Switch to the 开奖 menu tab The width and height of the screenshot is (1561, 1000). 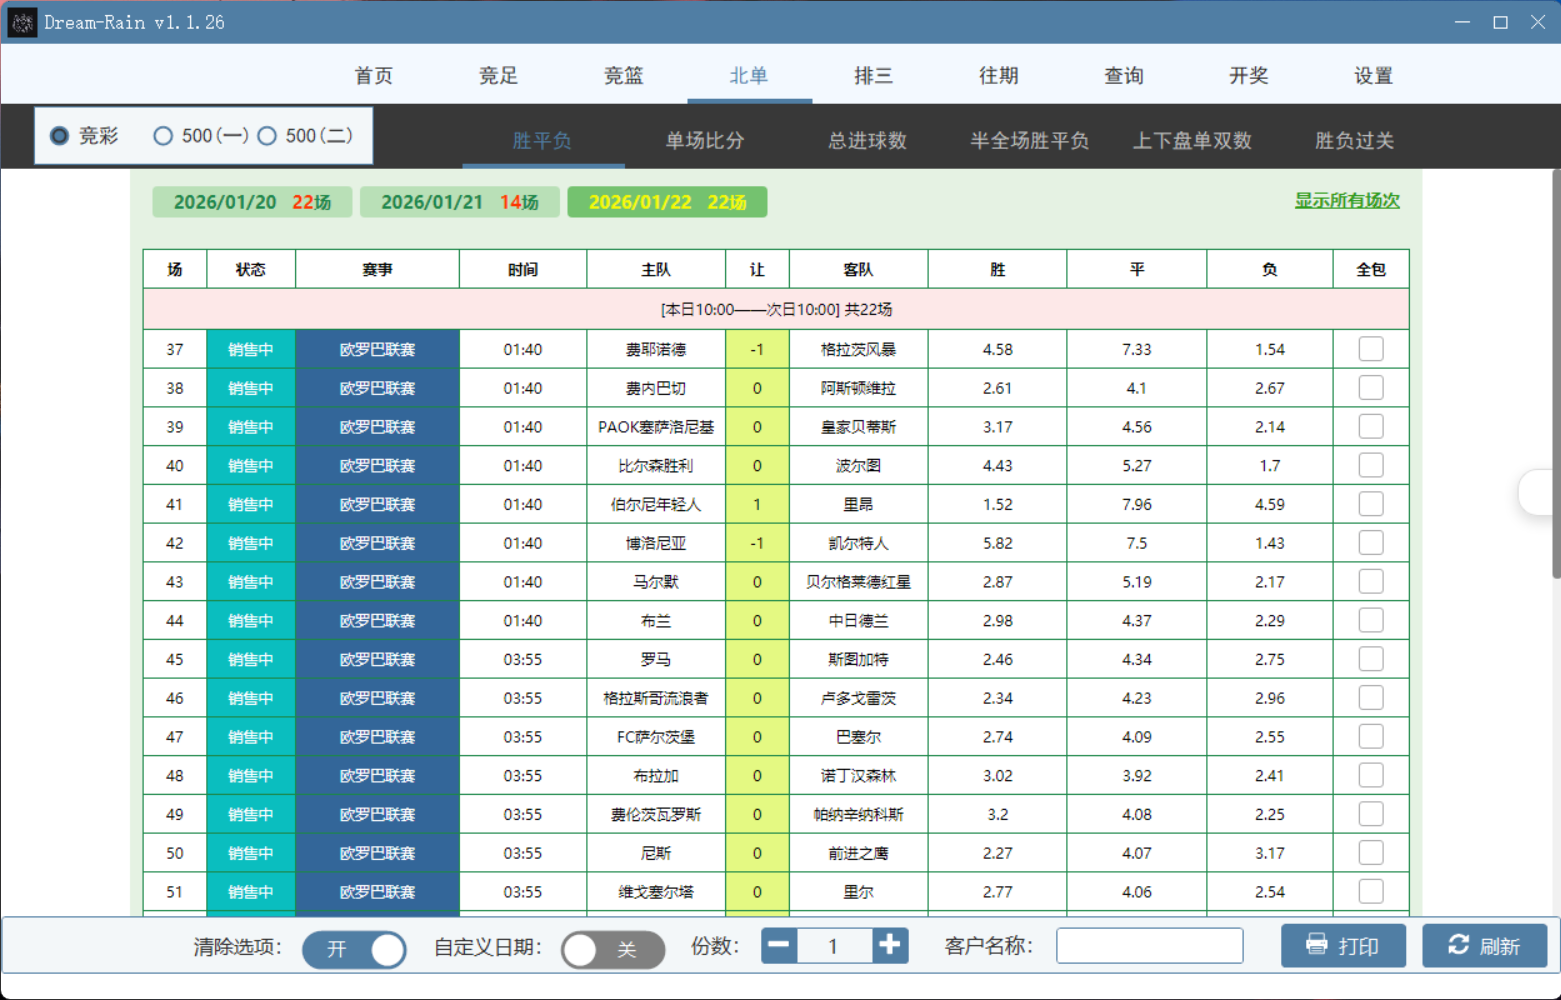(x=1248, y=76)
